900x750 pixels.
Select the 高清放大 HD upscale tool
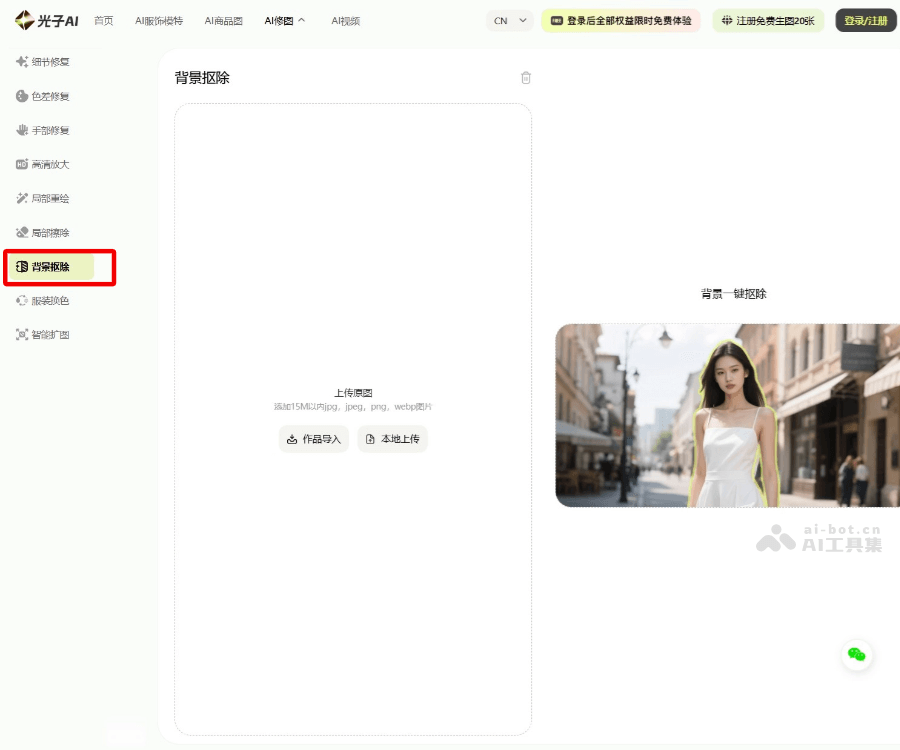48,164
